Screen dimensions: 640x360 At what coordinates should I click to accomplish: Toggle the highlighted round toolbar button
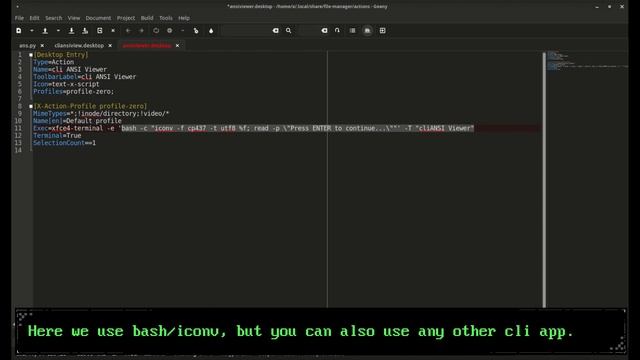[x=367, y=31]
